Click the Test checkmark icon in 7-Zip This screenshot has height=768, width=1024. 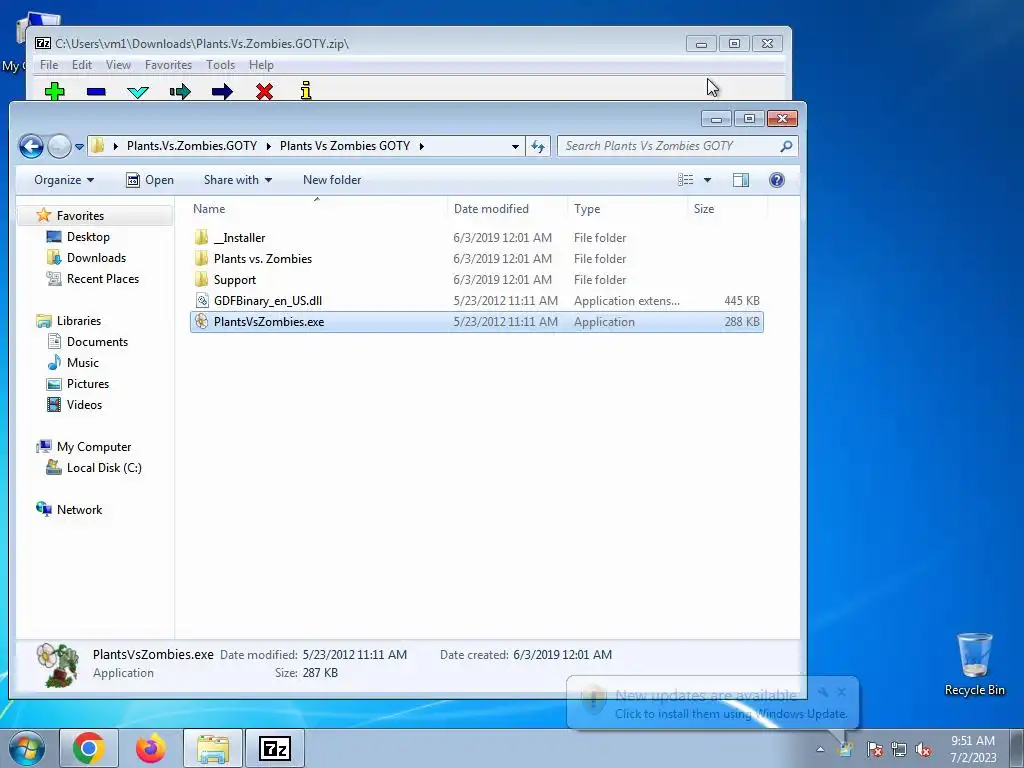138,91
